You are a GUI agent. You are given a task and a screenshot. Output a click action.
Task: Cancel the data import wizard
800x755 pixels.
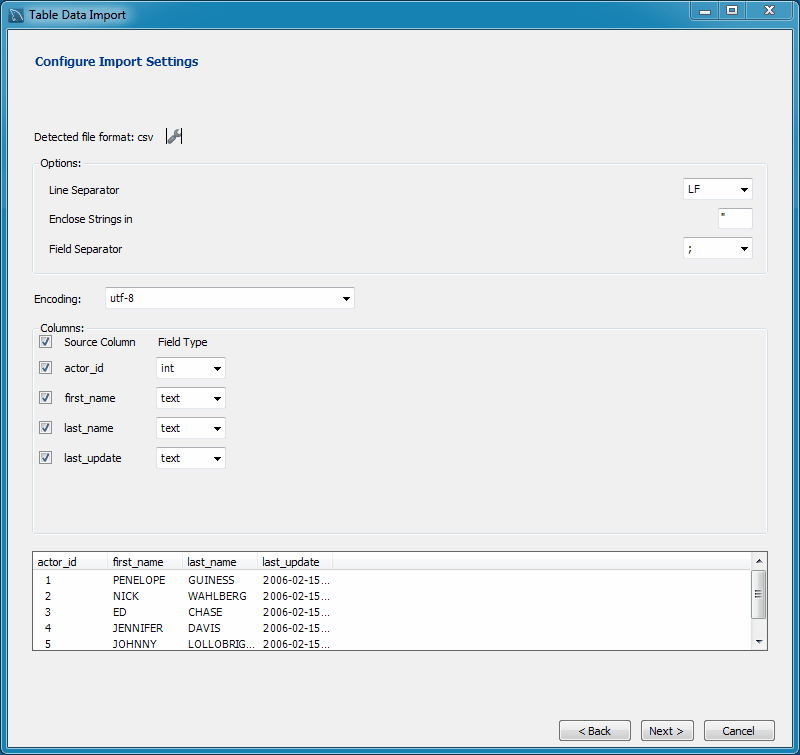click(739, 730)
